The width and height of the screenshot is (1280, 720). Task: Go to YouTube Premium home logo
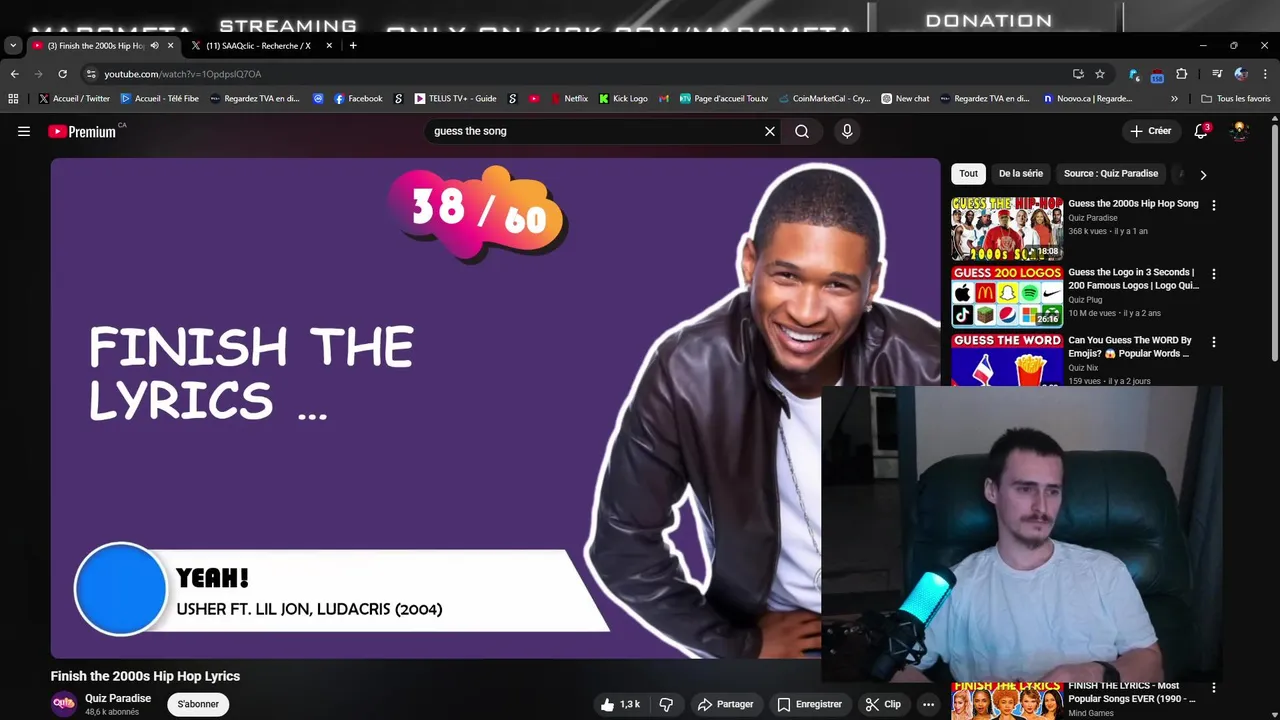[82, 131]
